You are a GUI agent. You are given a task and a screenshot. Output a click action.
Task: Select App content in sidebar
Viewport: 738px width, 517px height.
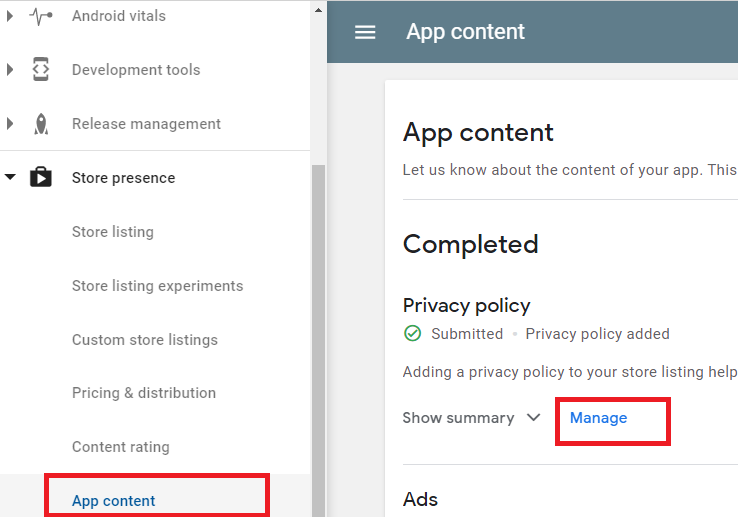(114, 501)
